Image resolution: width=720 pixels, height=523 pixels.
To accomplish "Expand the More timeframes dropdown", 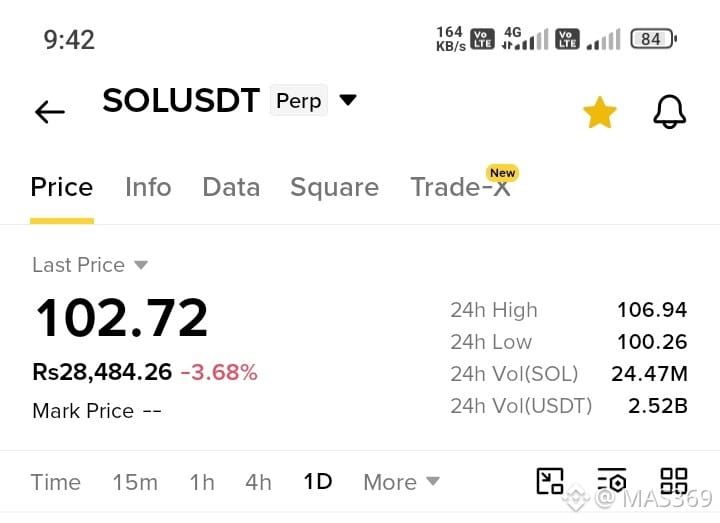I will tap(401, 482).
